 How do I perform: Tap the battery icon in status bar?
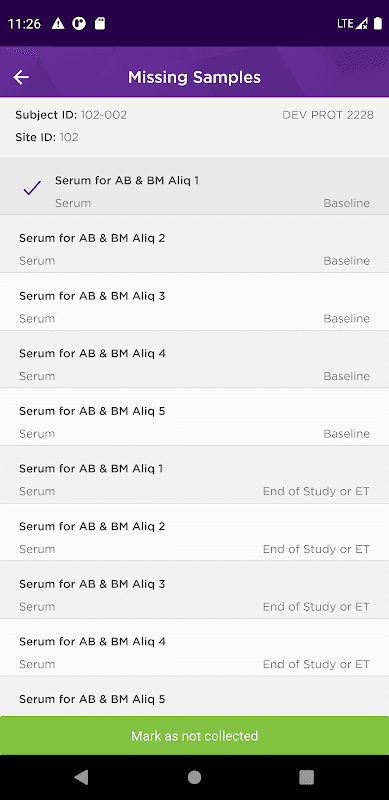click(x=378, y=23)
